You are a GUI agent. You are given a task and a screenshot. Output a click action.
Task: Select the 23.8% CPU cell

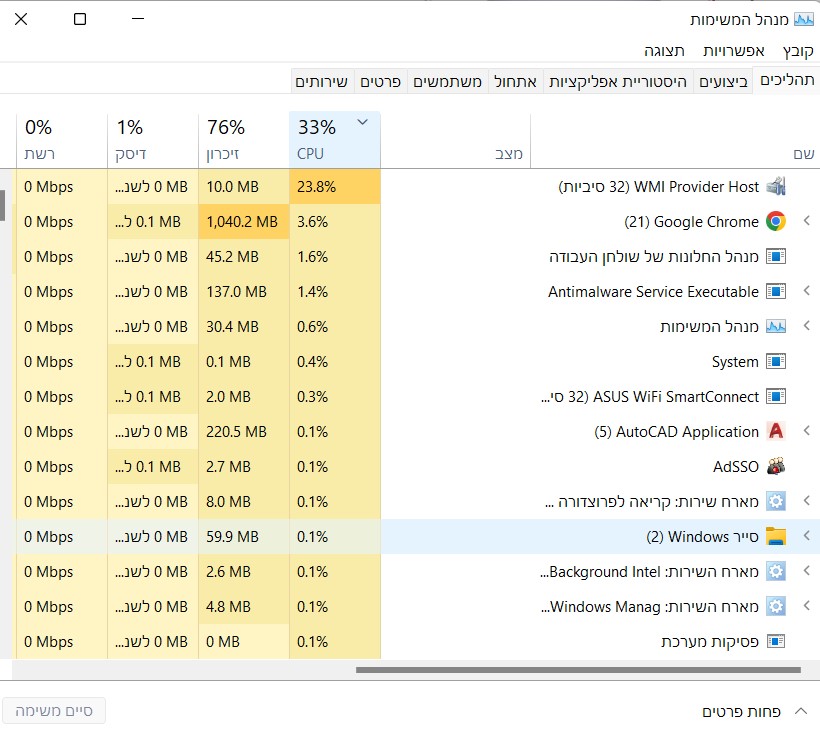pos(335,187)
